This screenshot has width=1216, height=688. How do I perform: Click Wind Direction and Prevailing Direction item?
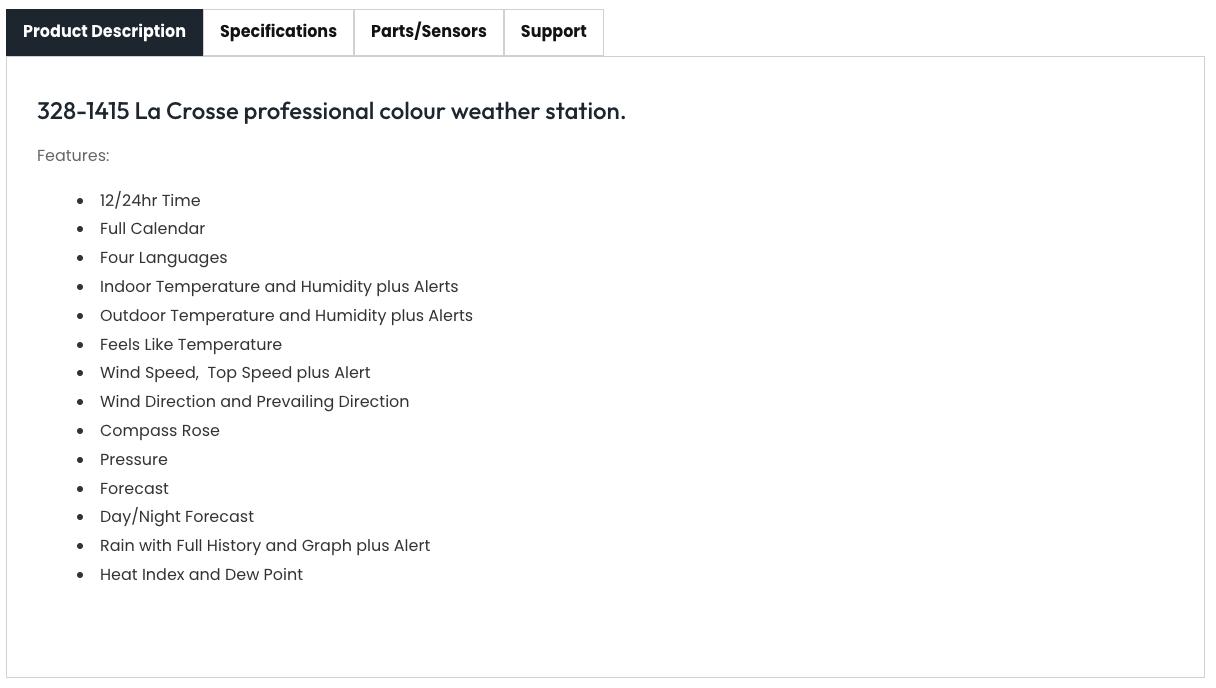point(254,402)
